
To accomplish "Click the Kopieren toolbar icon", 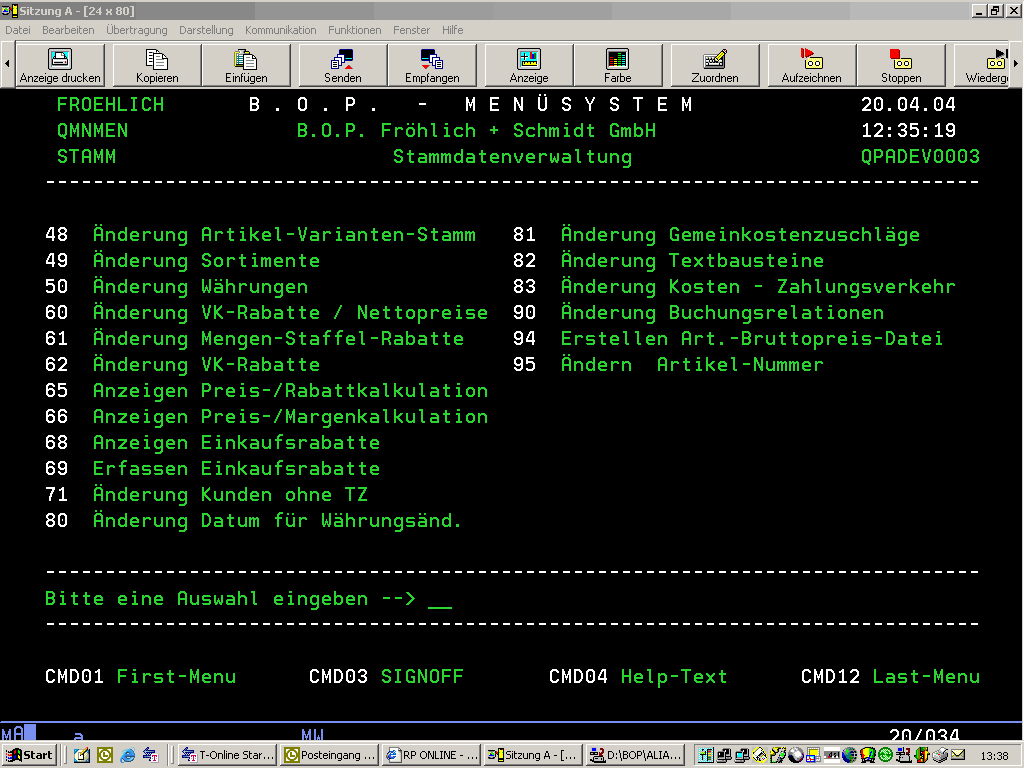I will click(157, 65).
